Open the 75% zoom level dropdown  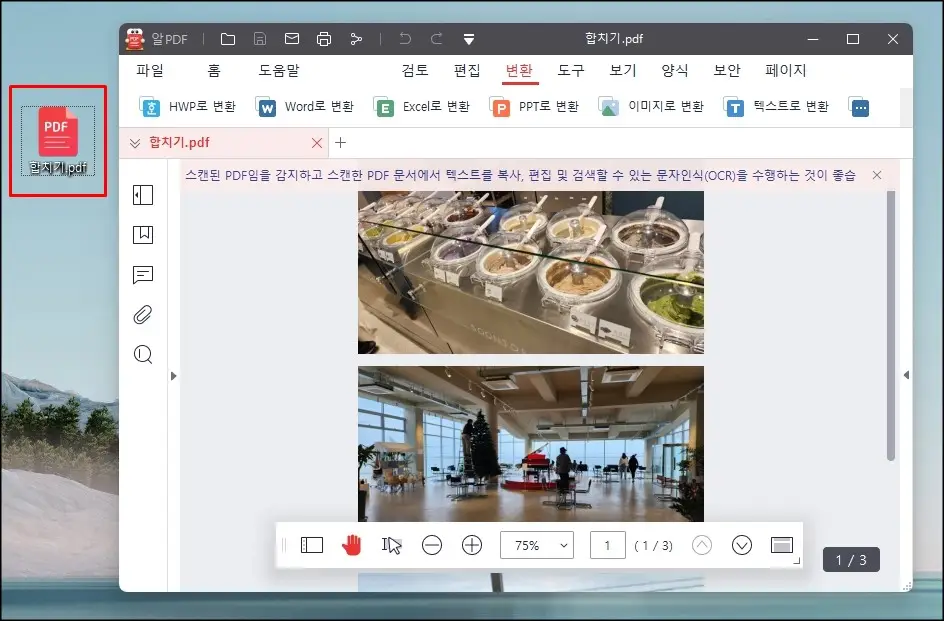tap(537, 545)
